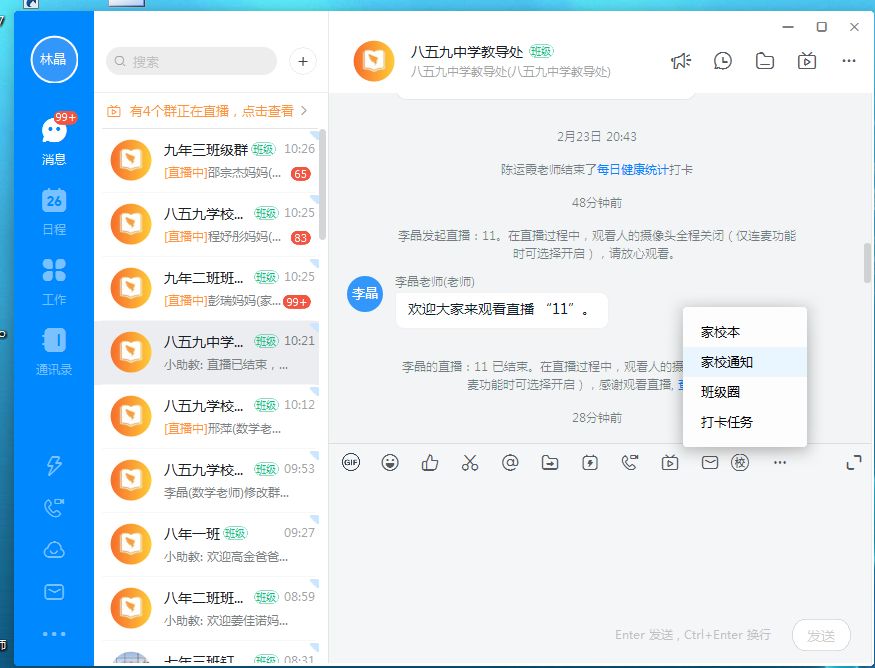Viewport: 875px width, 668px height.
Task: Expand the chat input box
Action: pos(854,462)
